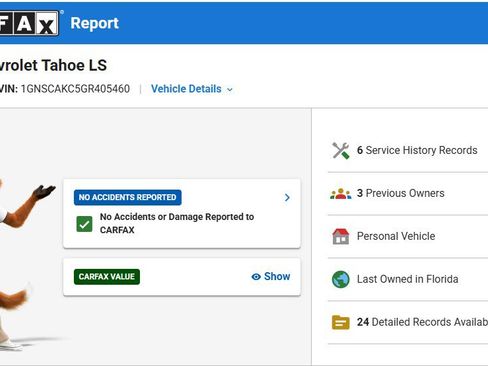This screenshot has width=488, height=366.
Task: Click the eye icon beside Show
Action: 256,277
